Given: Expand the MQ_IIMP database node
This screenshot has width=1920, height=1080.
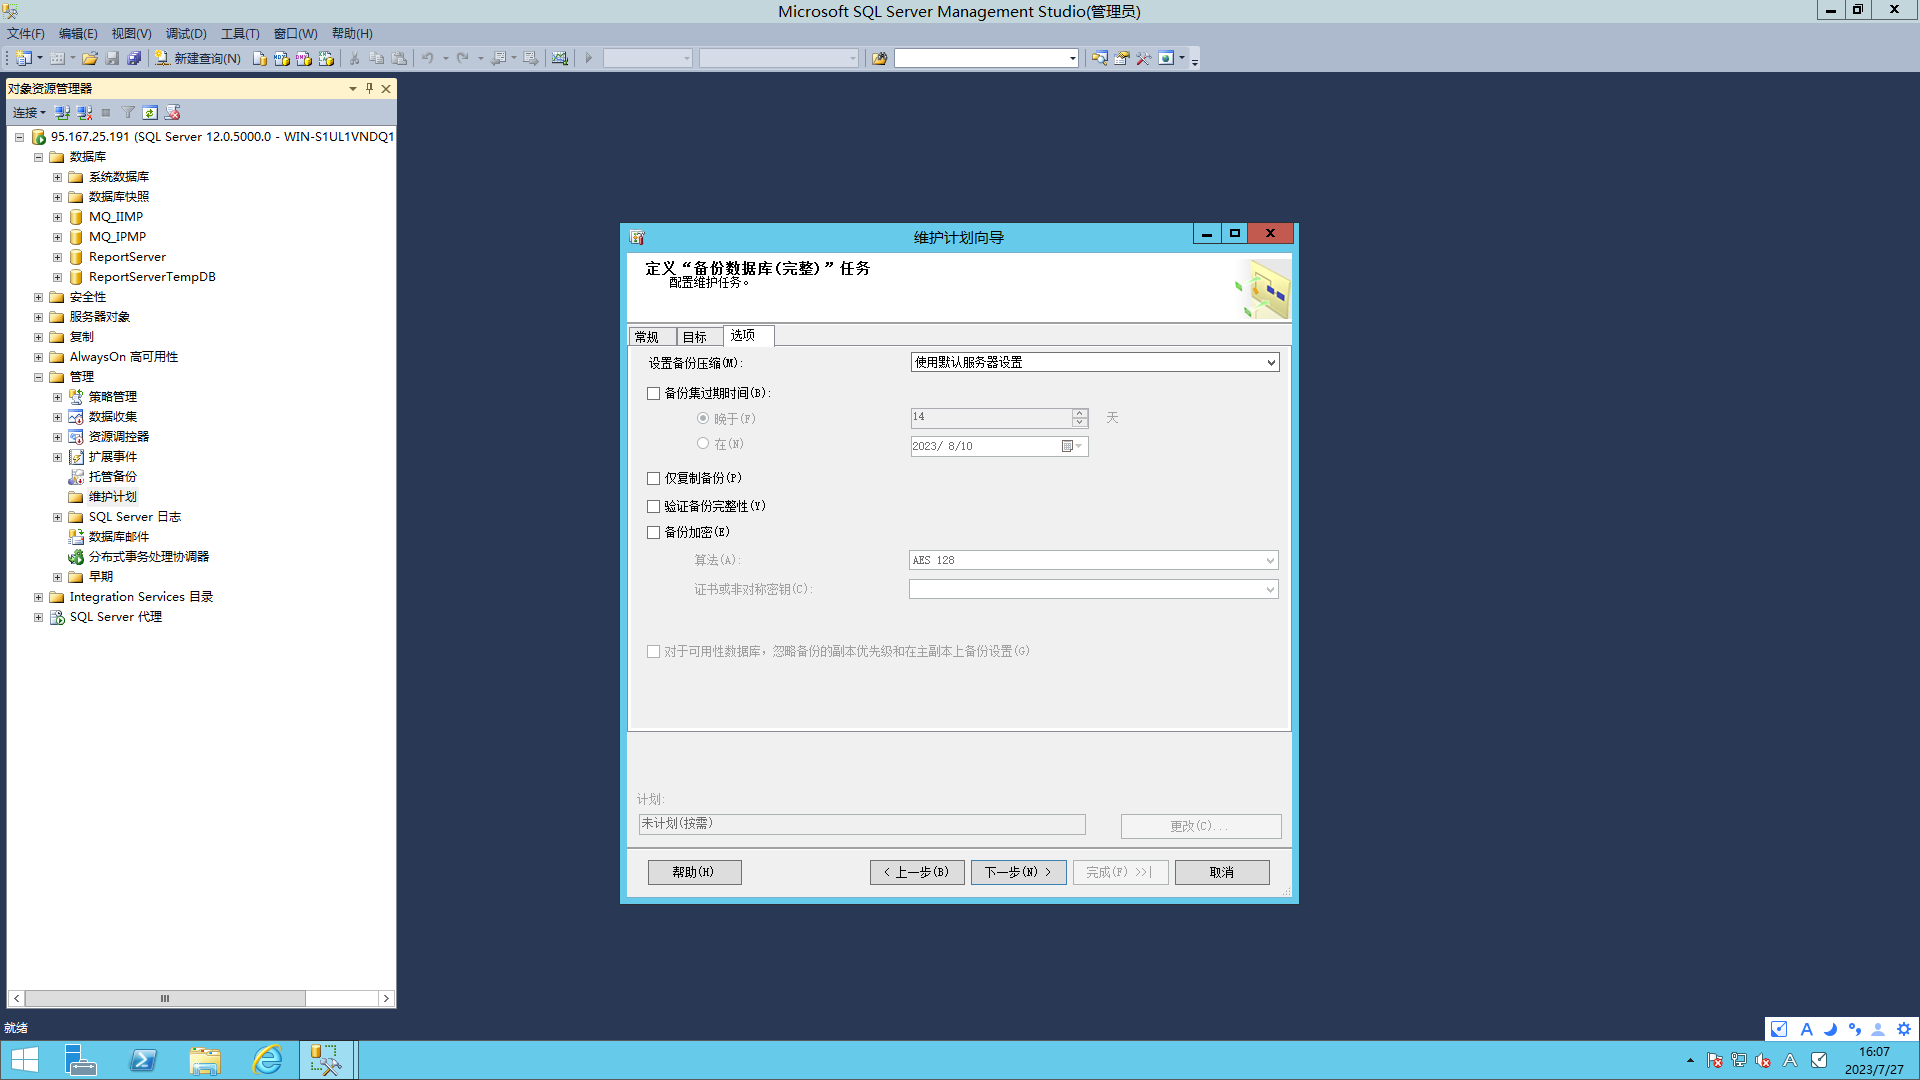Looking at the screenshot, I should 57,217.
